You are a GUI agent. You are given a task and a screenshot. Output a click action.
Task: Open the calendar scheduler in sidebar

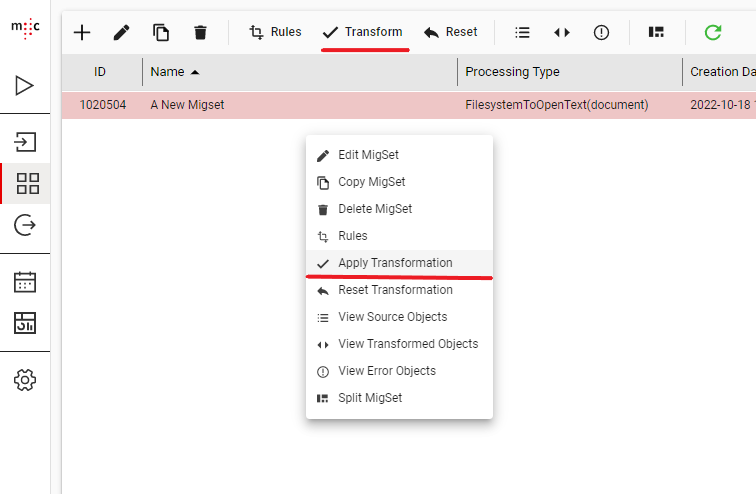(x=26, y=281)
